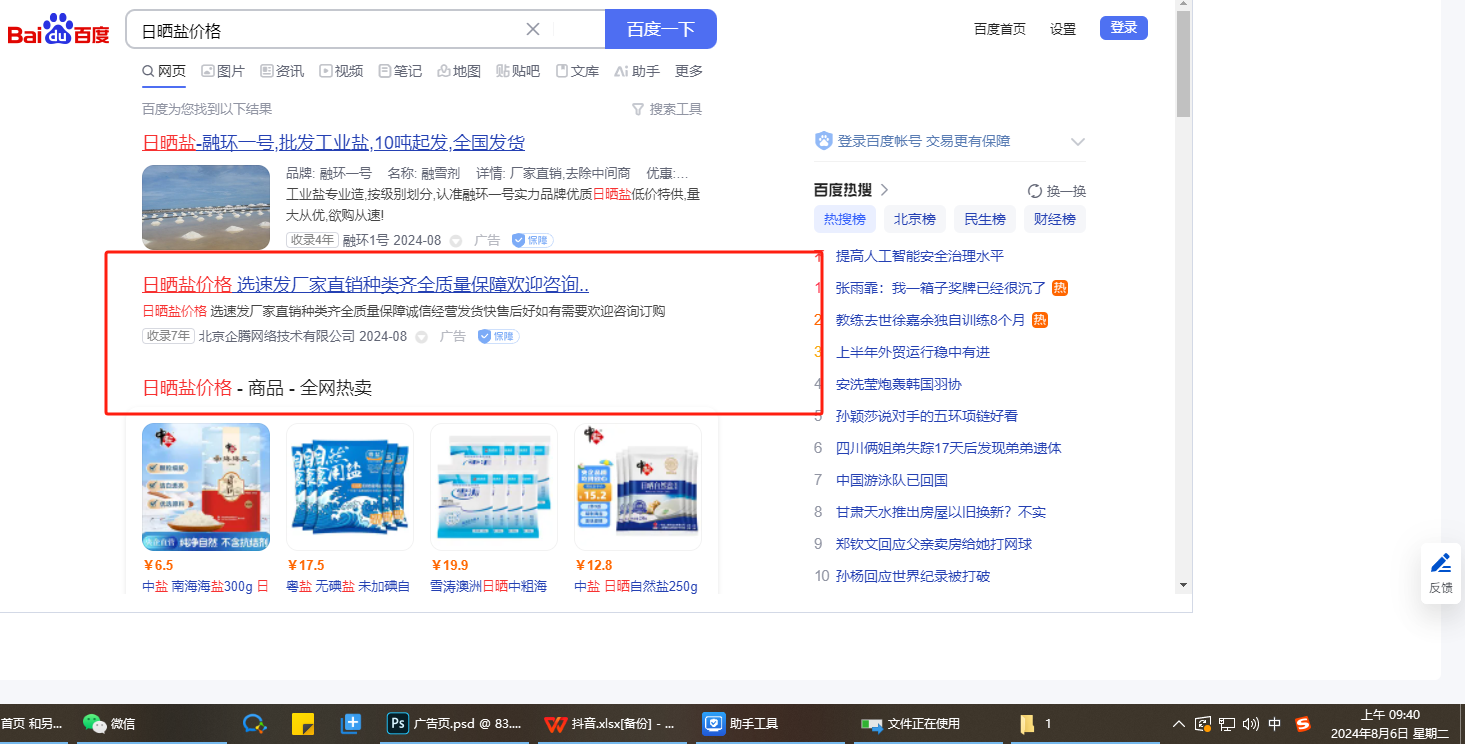This screenshot has height=744, width=1465.
Task: Open the ¥6.5 中盐 南海海盐 product image
Action: [x=206, y=488]
